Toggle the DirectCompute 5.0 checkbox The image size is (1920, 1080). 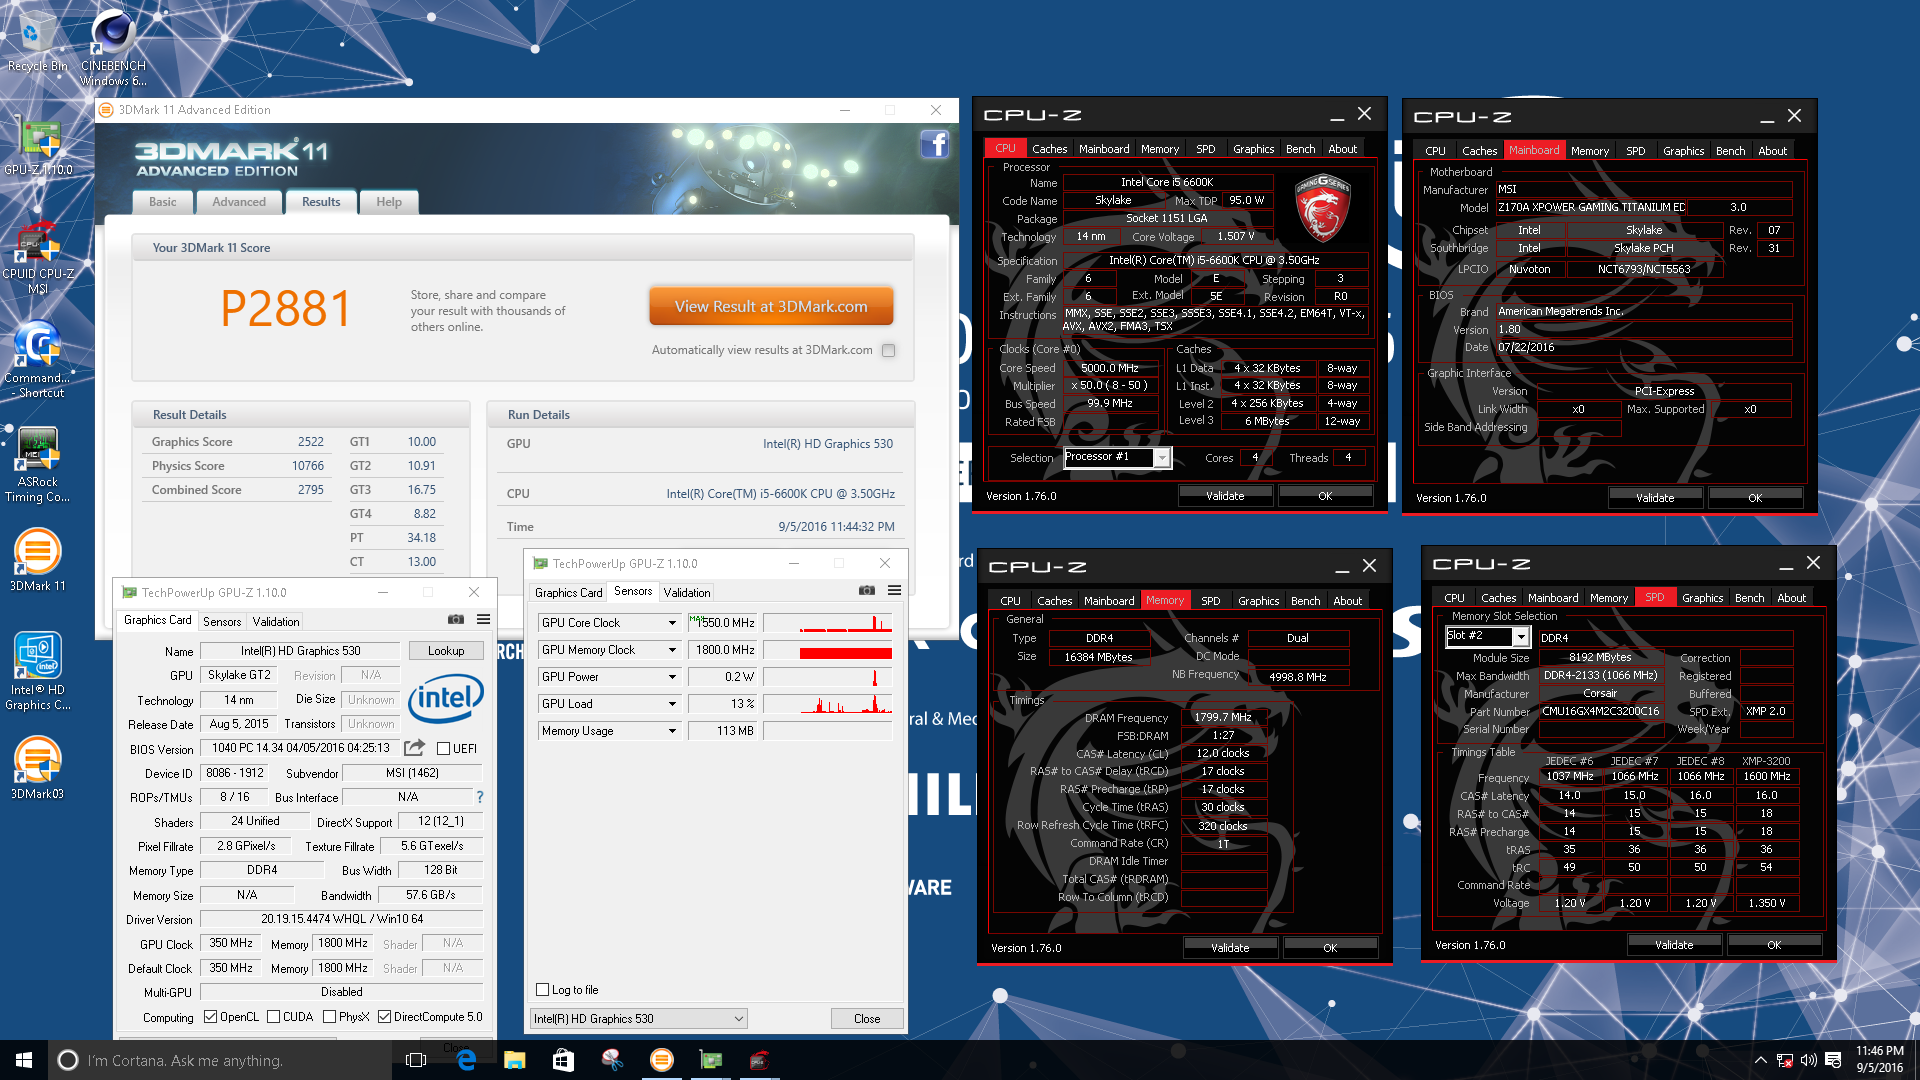click(x=384, y=1017)
